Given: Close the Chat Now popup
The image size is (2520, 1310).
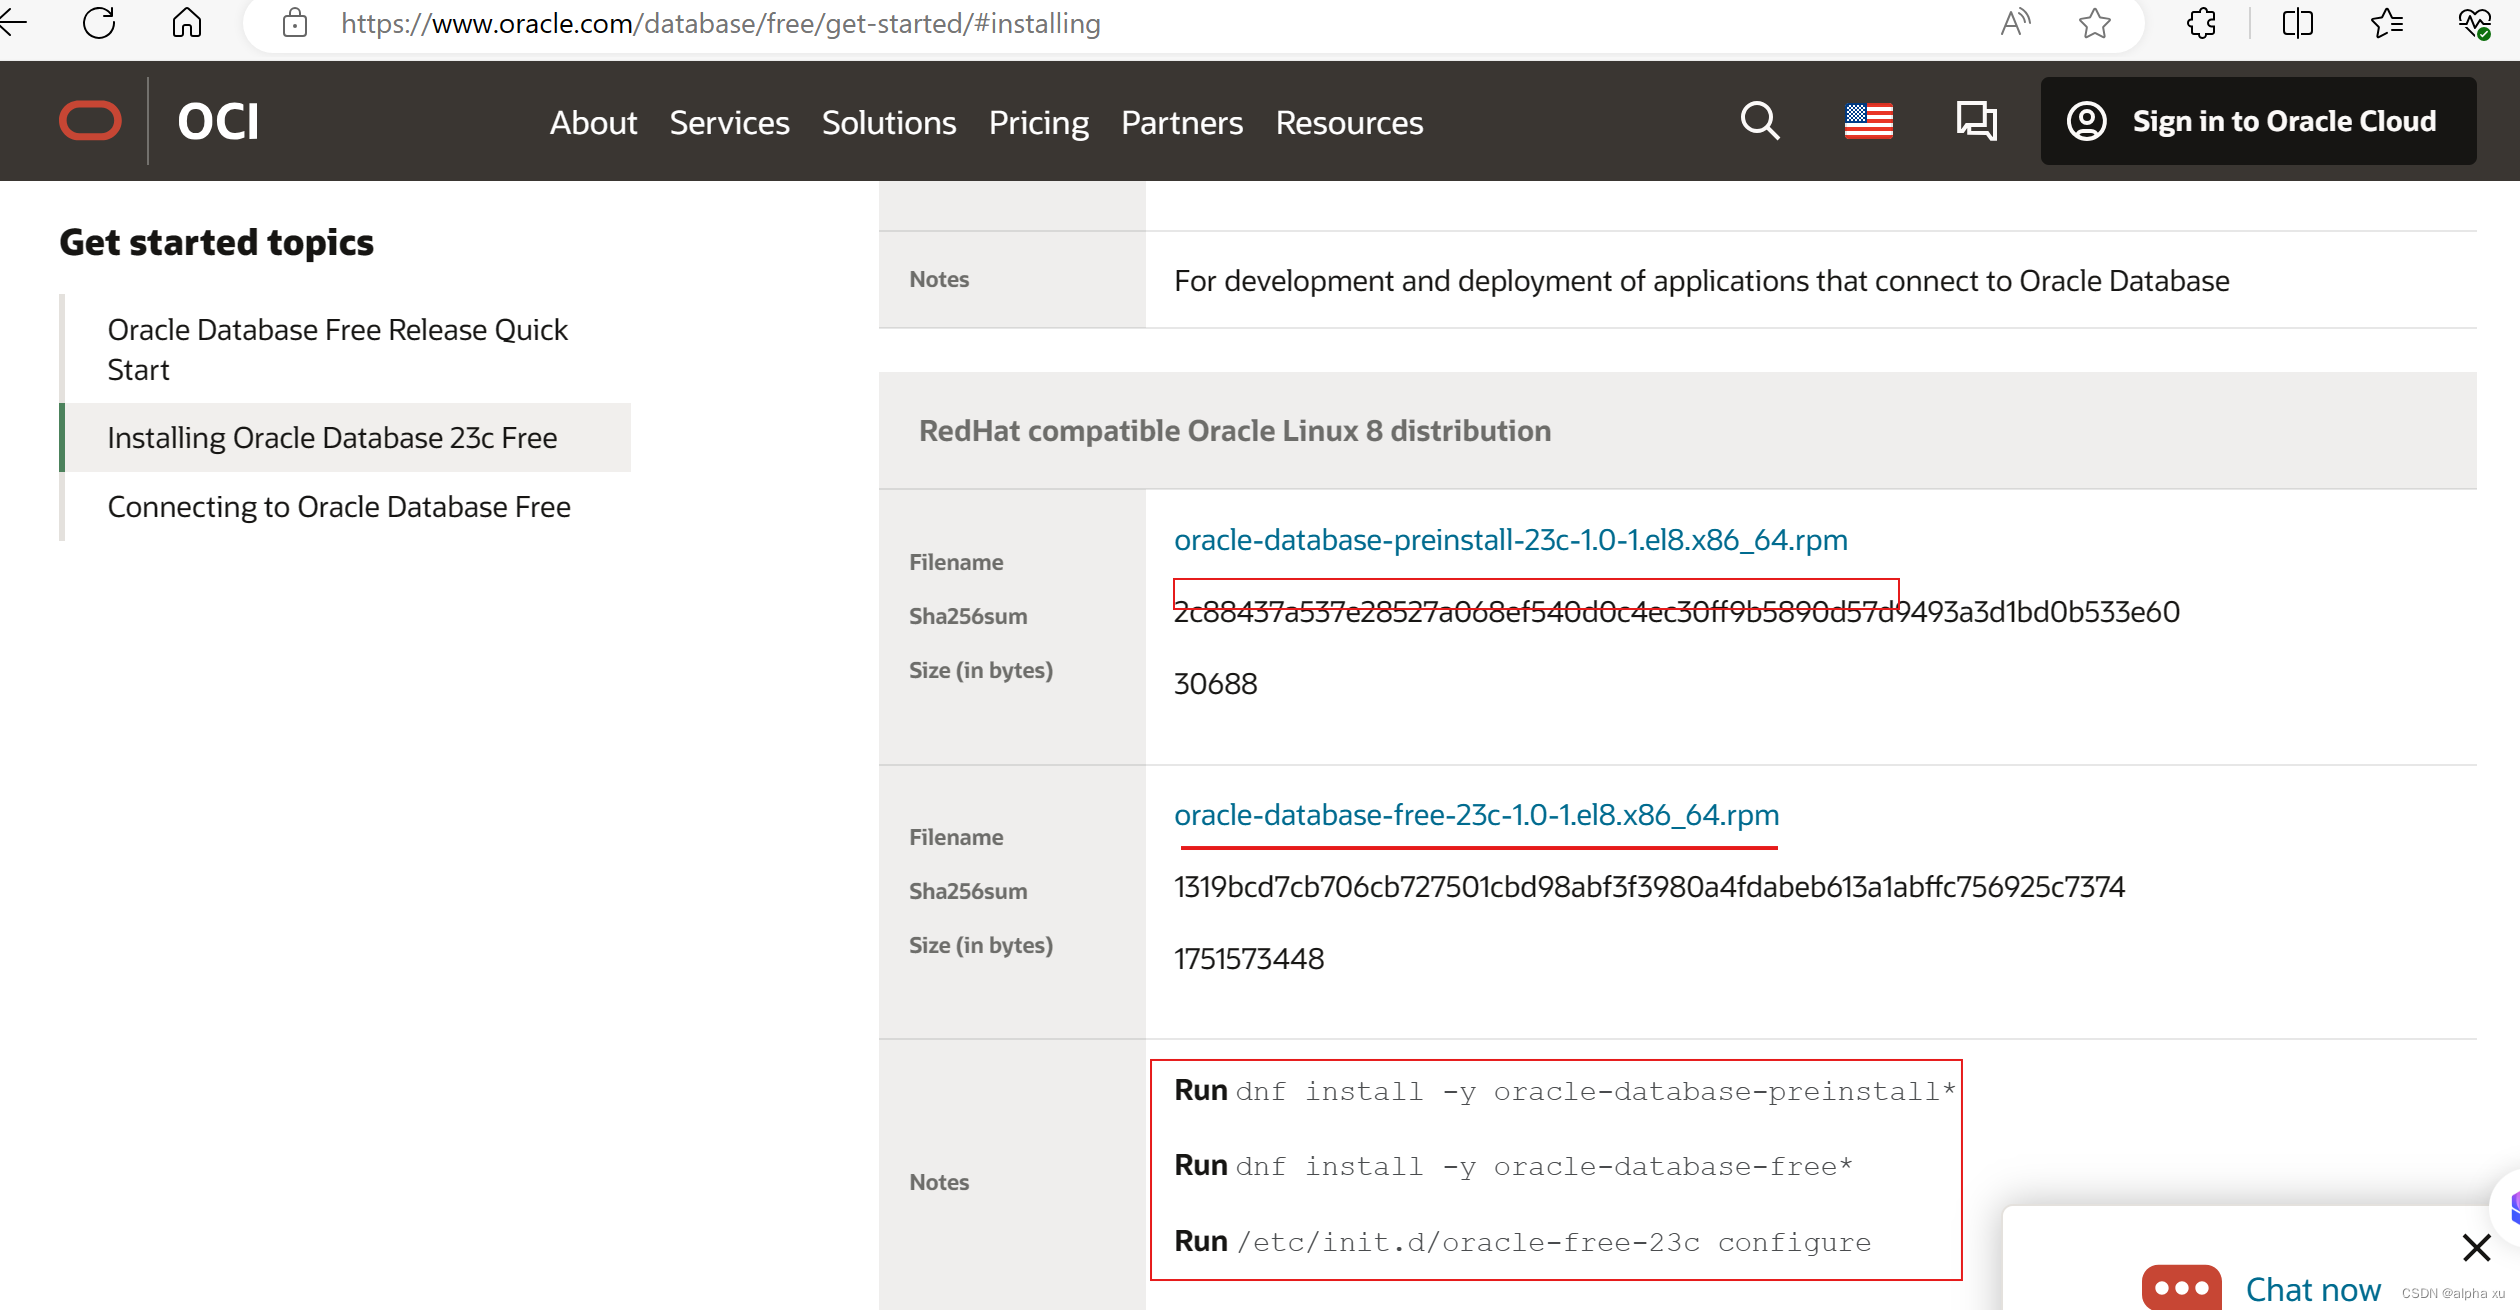Looking at the screenshot, I should click(2477, 1247).
